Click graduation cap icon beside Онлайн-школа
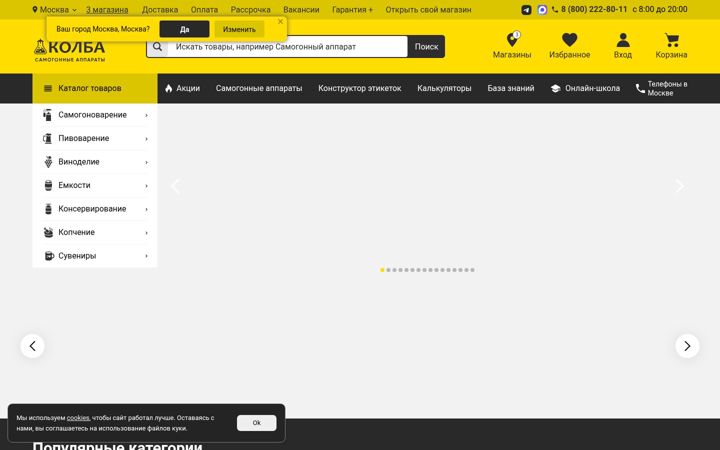720x450 pixels. tap(556, 88)
